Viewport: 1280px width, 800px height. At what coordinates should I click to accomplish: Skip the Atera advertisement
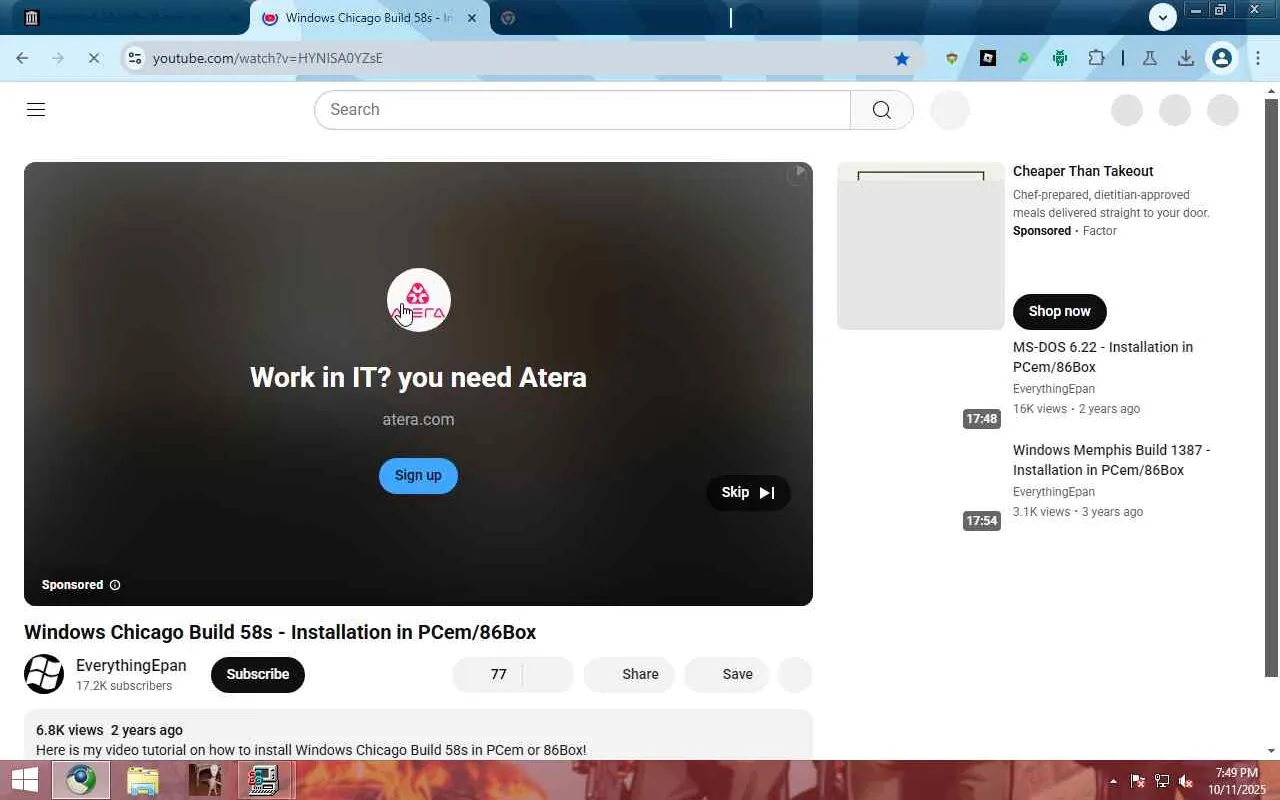tap(748, 493)
